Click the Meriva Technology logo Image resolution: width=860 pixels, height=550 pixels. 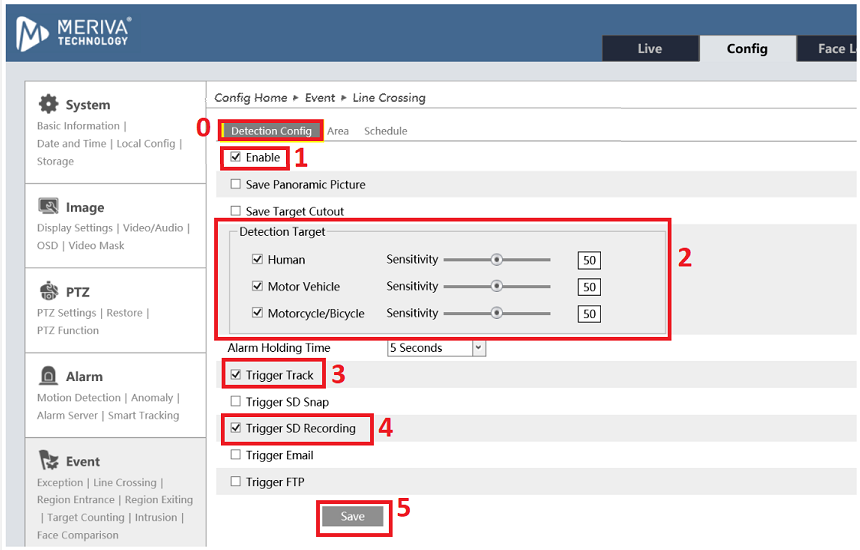(x=74, y=33)
